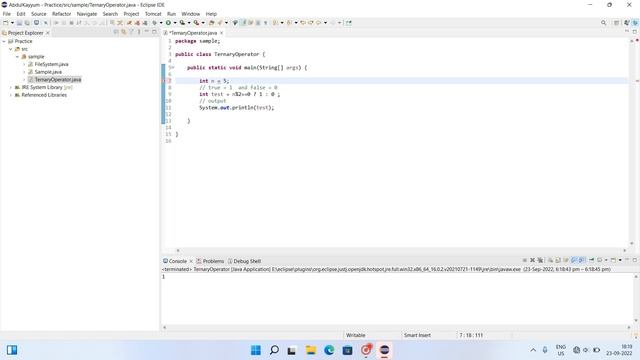Image resolution: width=640 pixels, height=360 pixels.
Task: Open the Run configurations dropdown arrow
Action: pos(175,23)
